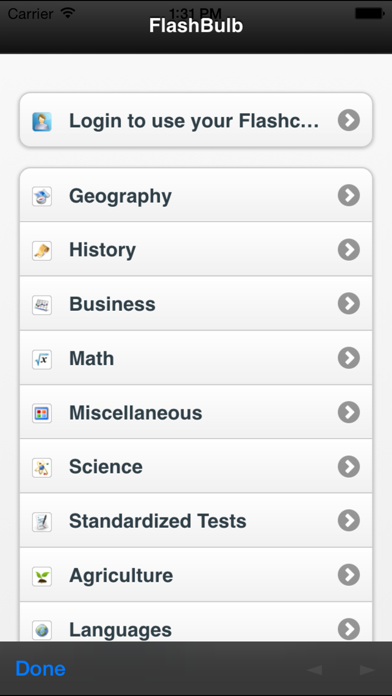Tap the Done button
Image resolution: width=392 pixels, height=696 pixels.
(40, 668)
